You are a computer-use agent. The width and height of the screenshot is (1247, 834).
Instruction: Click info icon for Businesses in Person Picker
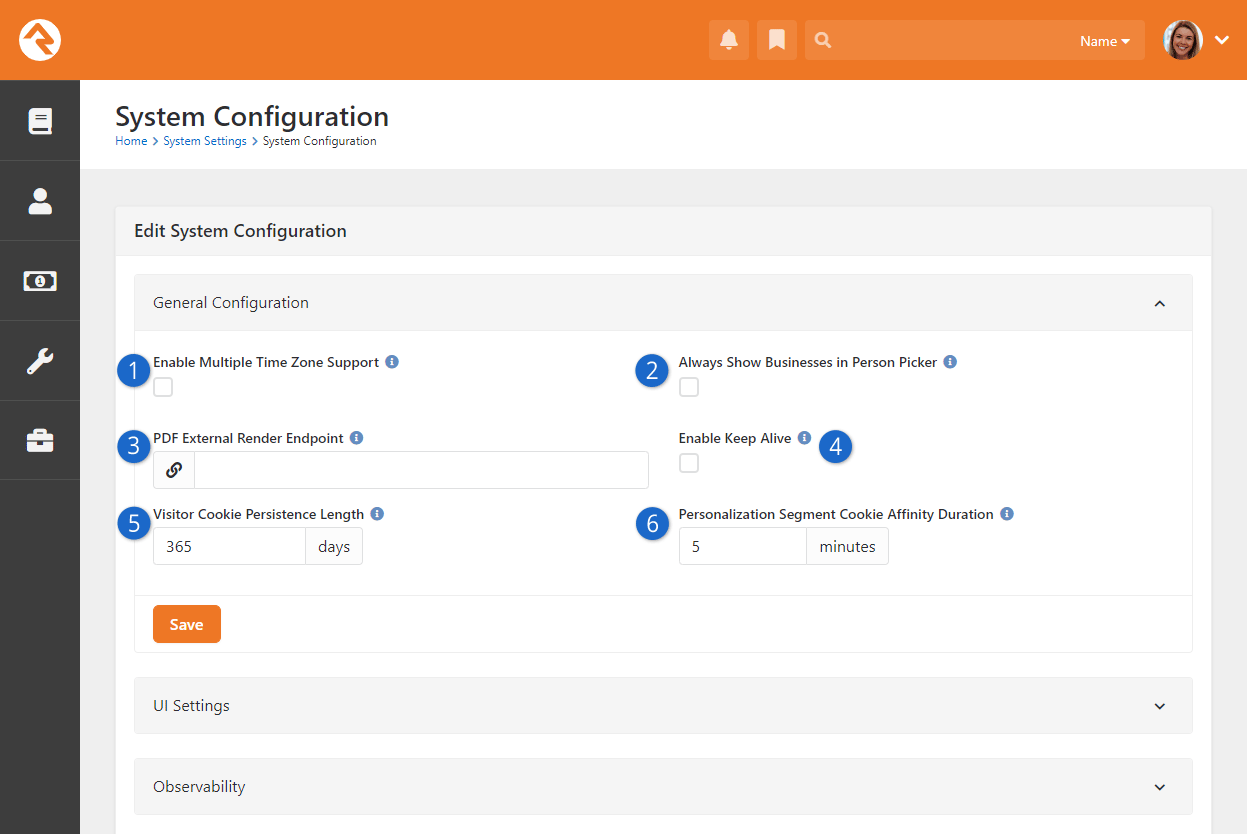(950, 362)
